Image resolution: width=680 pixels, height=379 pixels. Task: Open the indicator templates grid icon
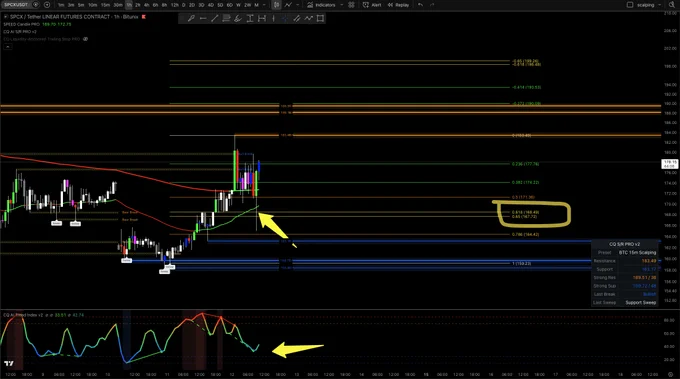click(351, 5)
